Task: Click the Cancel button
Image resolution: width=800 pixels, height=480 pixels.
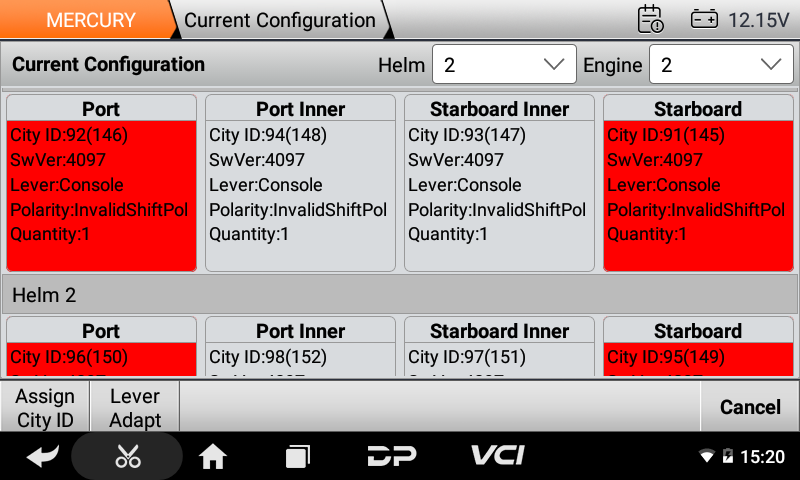Action: coord(750,407)
